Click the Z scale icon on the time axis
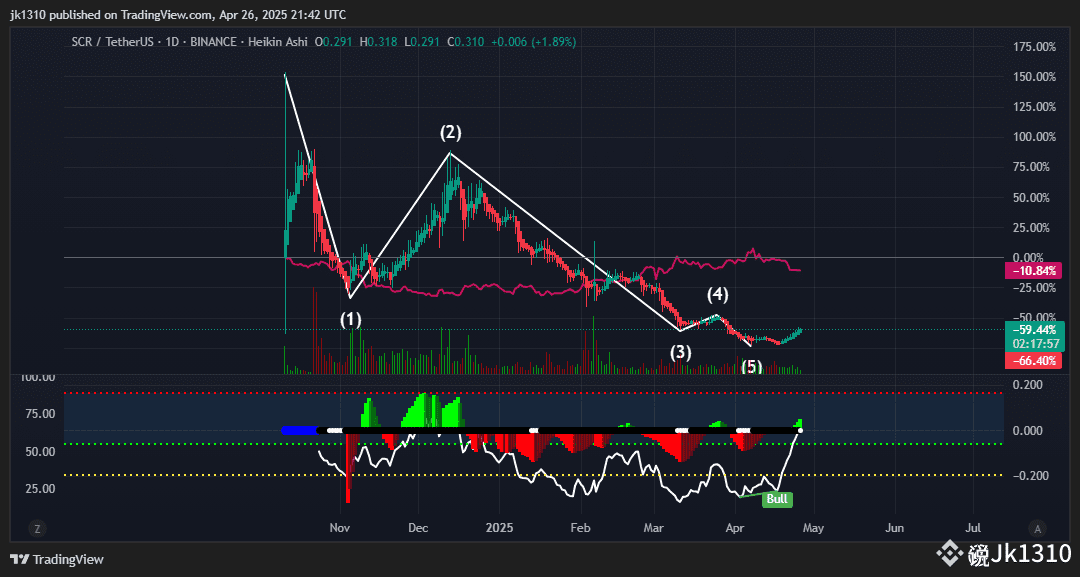This screenshot has height=577, width=1080. pyautogui.click(x=37, y=527)
